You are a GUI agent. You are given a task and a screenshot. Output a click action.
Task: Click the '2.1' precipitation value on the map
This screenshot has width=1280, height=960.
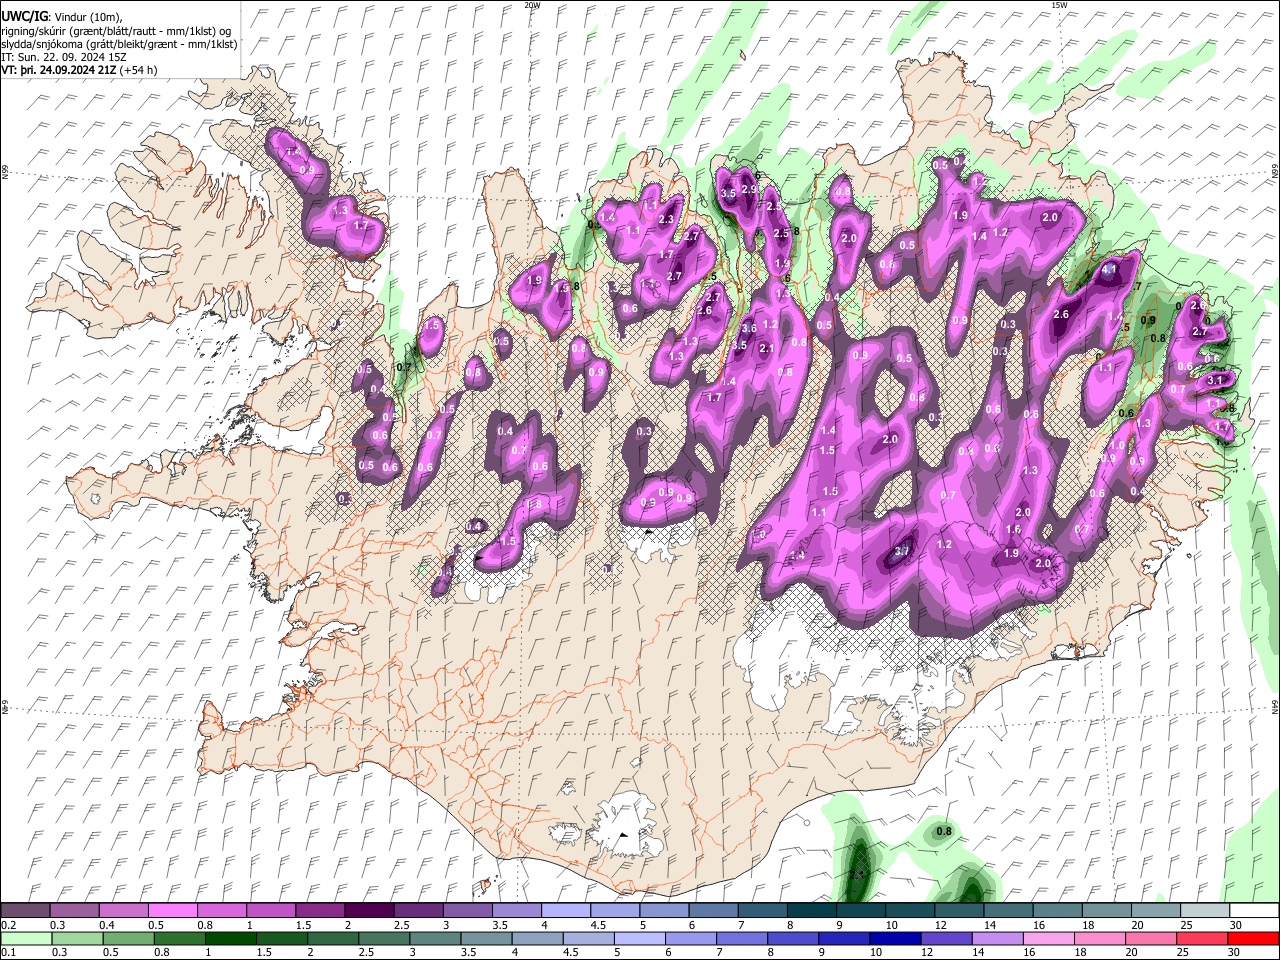(x=768, y=348)
